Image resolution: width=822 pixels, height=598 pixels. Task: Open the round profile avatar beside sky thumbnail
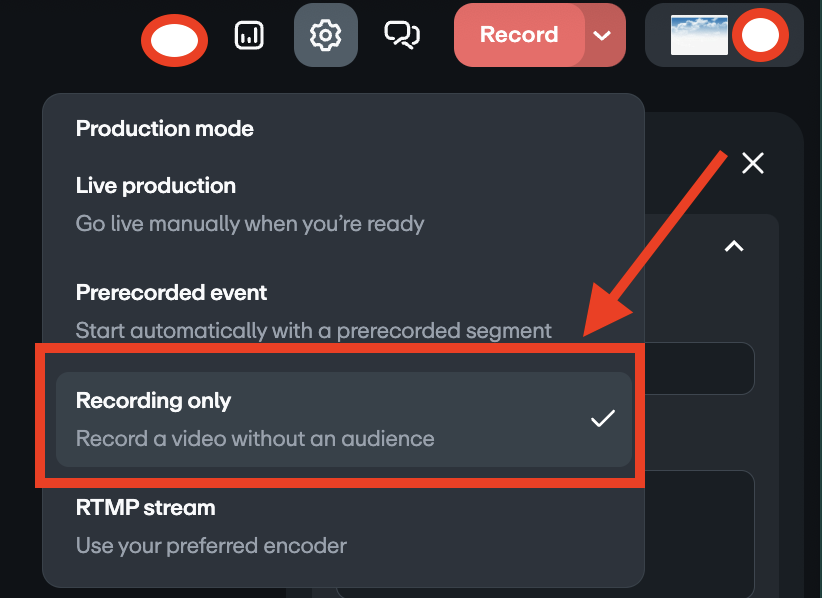pos(760,35)
